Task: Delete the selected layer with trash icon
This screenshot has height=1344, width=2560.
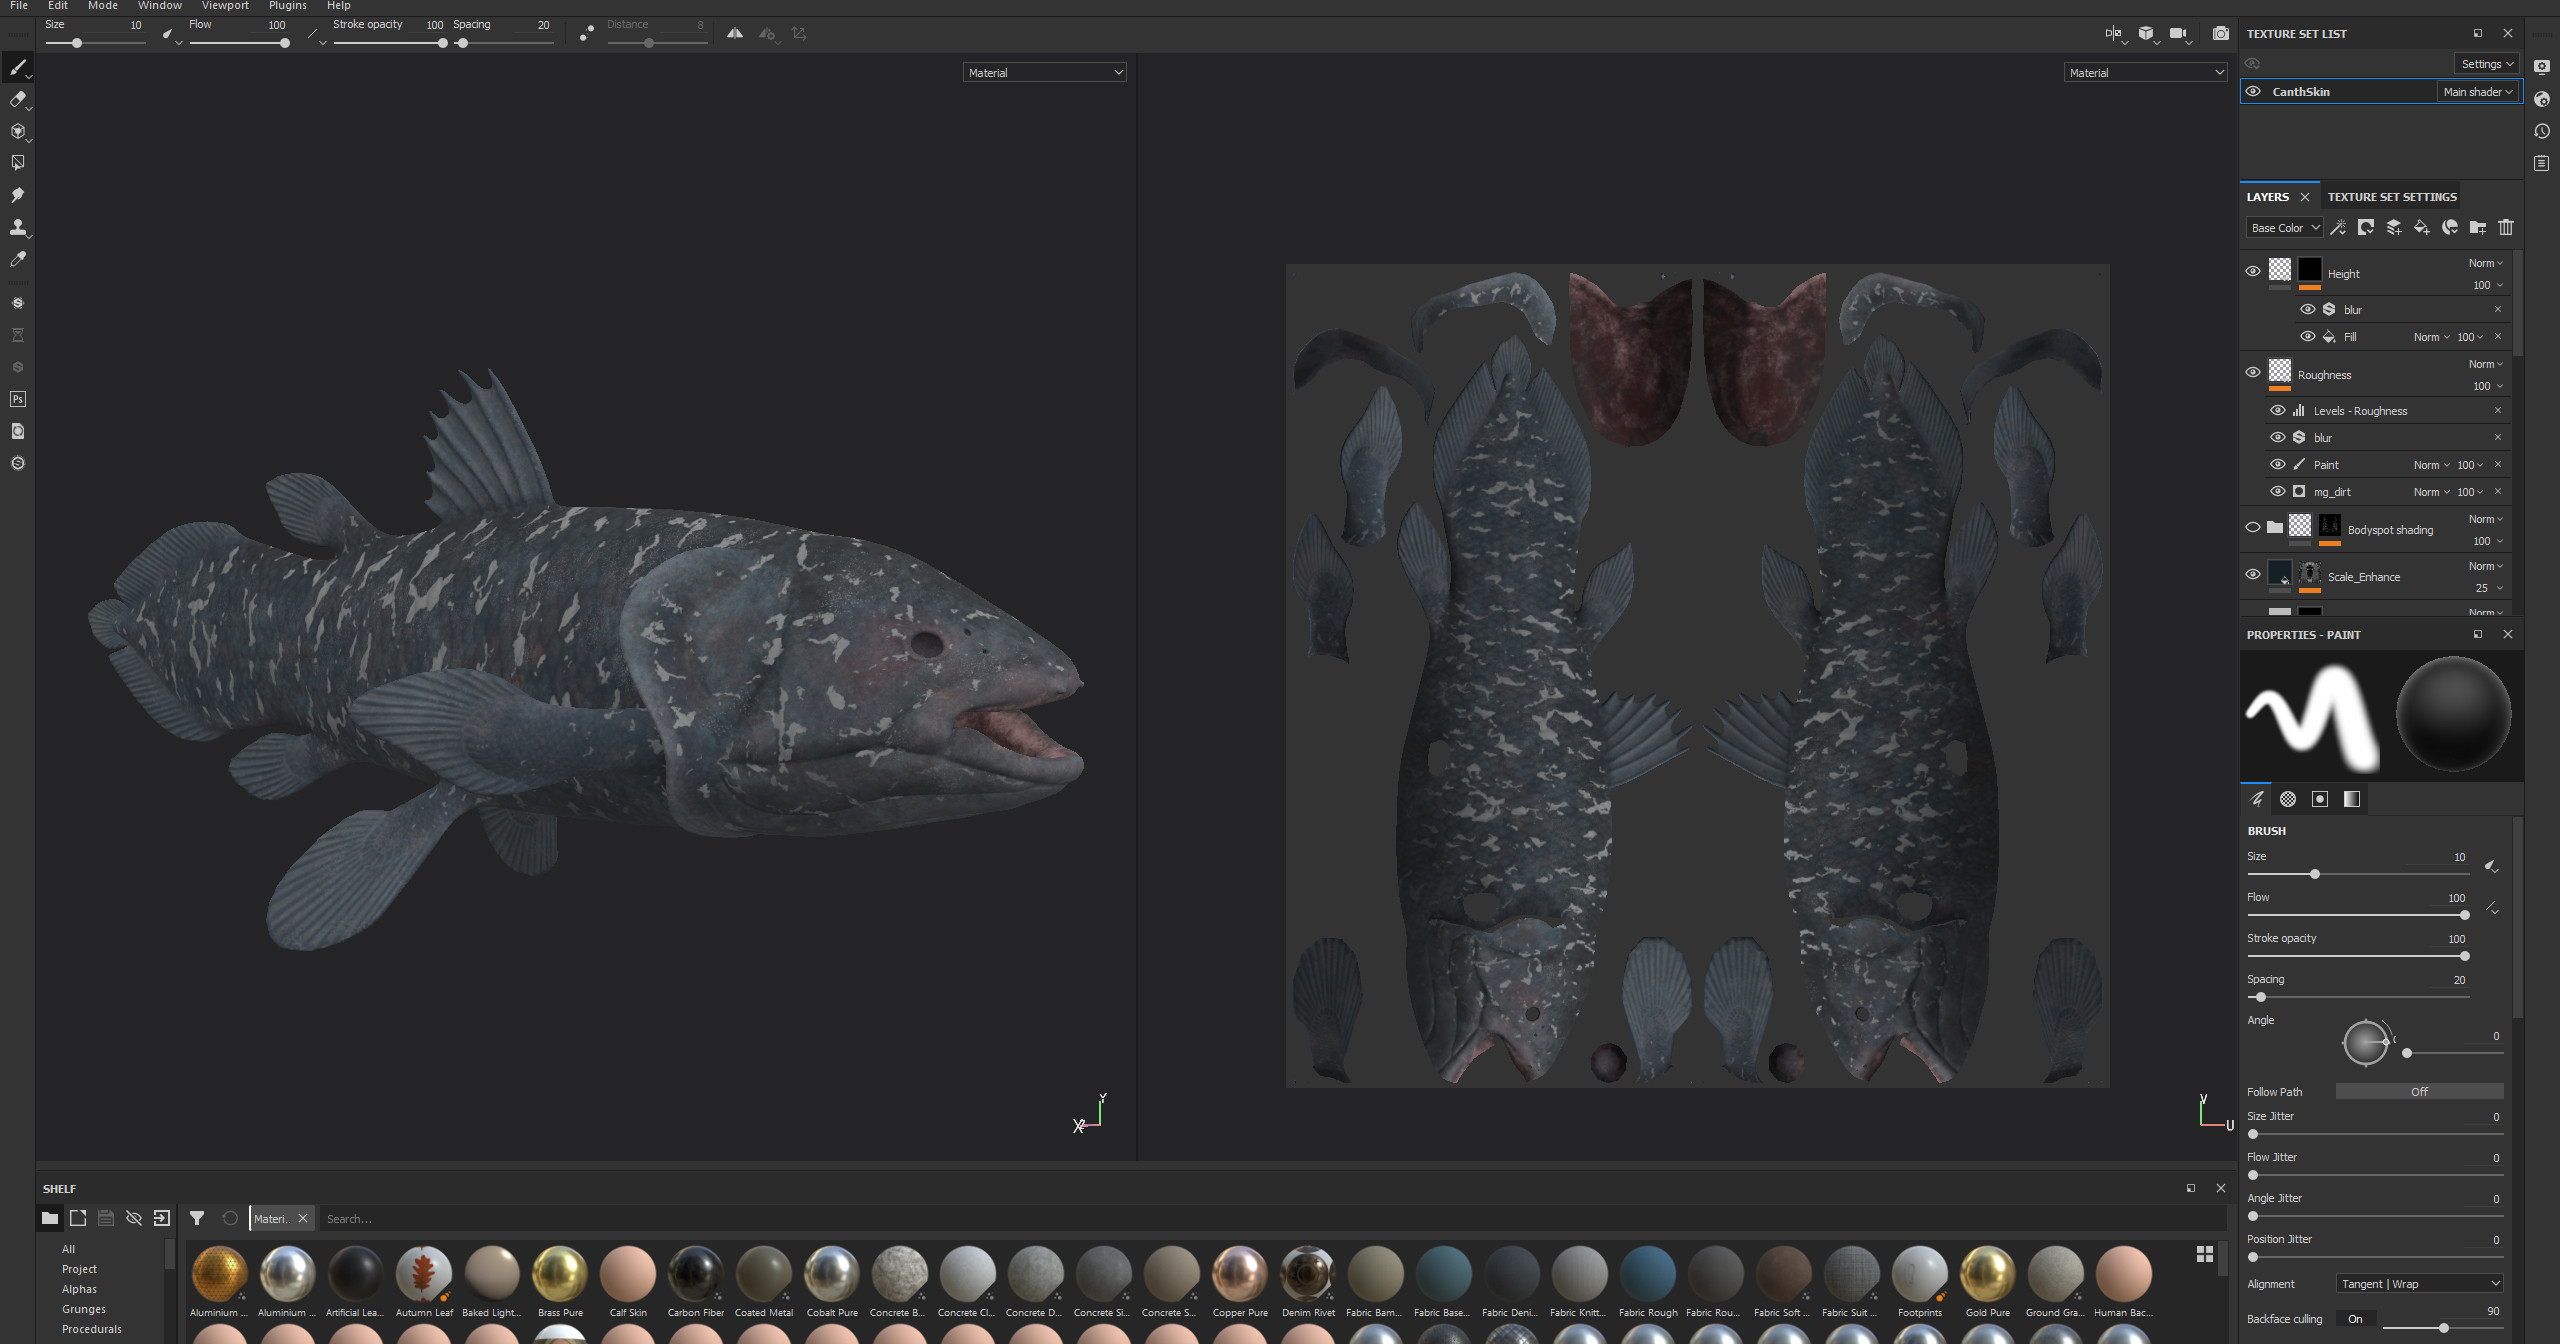Action: click(2506, 228)
